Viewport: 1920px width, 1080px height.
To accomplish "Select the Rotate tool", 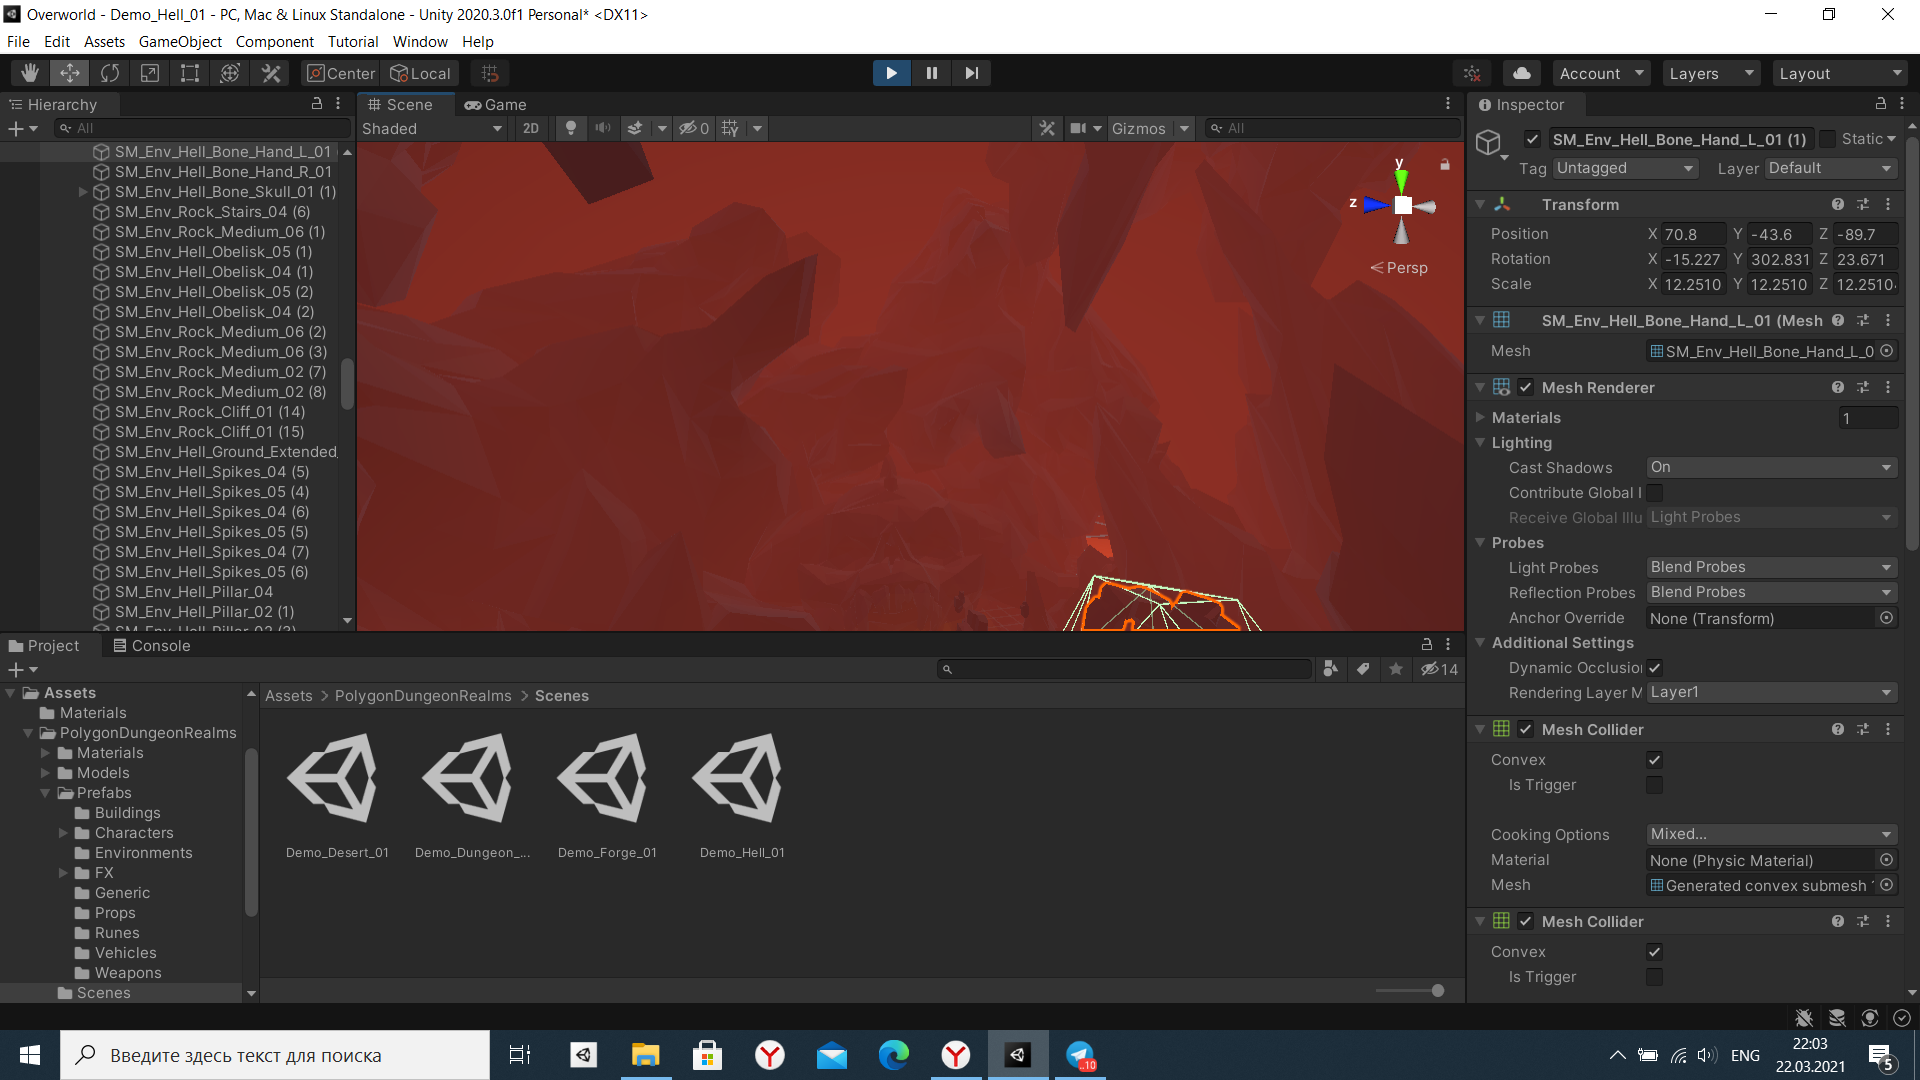I will point(110,73).
